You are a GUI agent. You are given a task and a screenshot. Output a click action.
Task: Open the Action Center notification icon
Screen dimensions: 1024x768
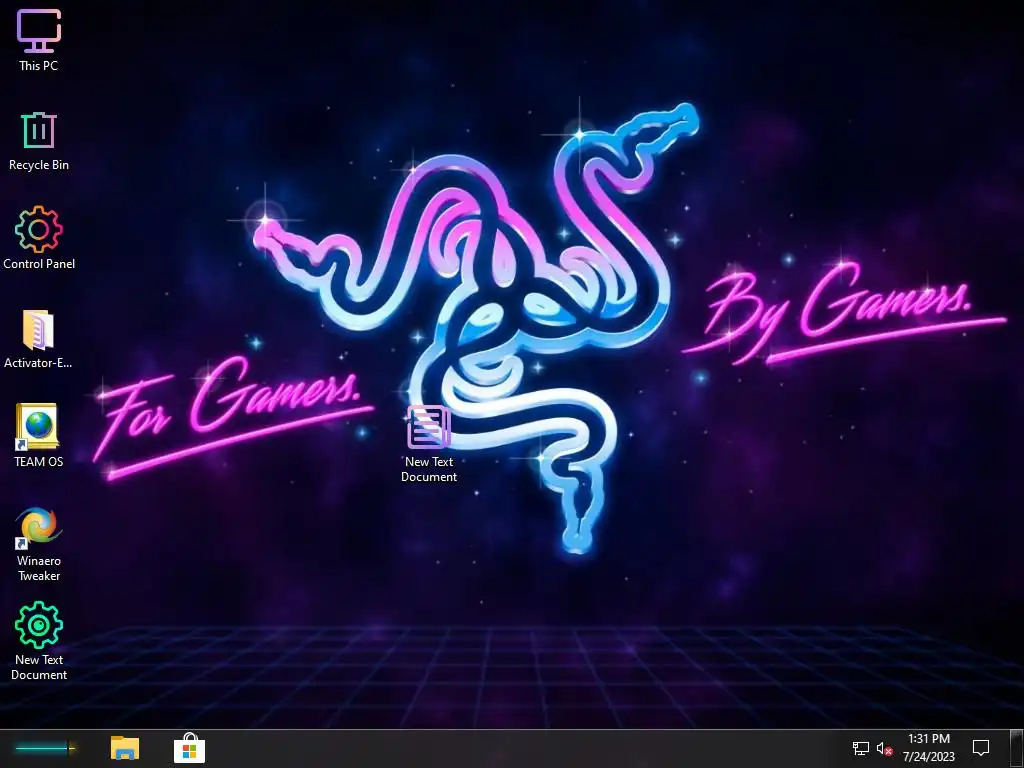[x=981, y=748]
